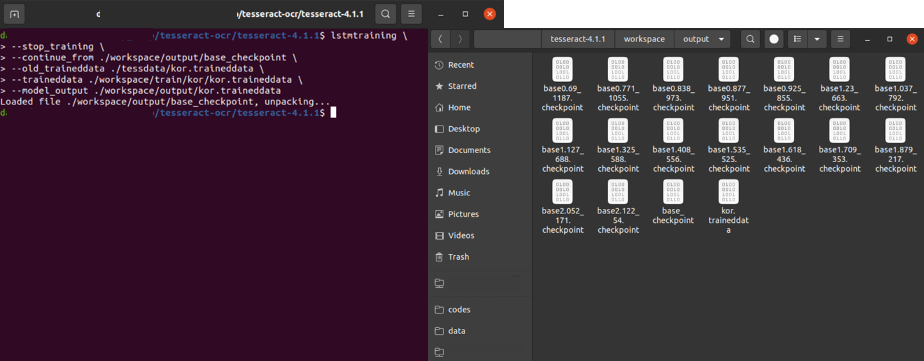Select file base0.771_1055.checkpoint
924x361 pixels.
click(618, 84)
